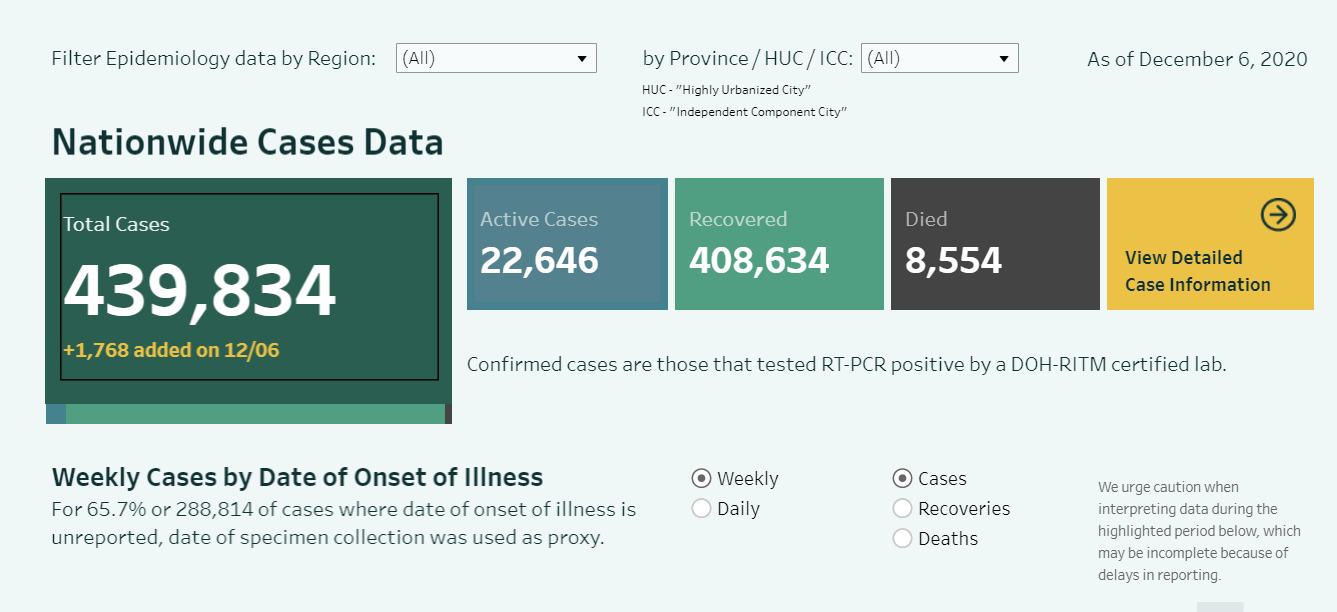
Task: Click View Detailed Case Information
Action: (x=1197, y=271)
